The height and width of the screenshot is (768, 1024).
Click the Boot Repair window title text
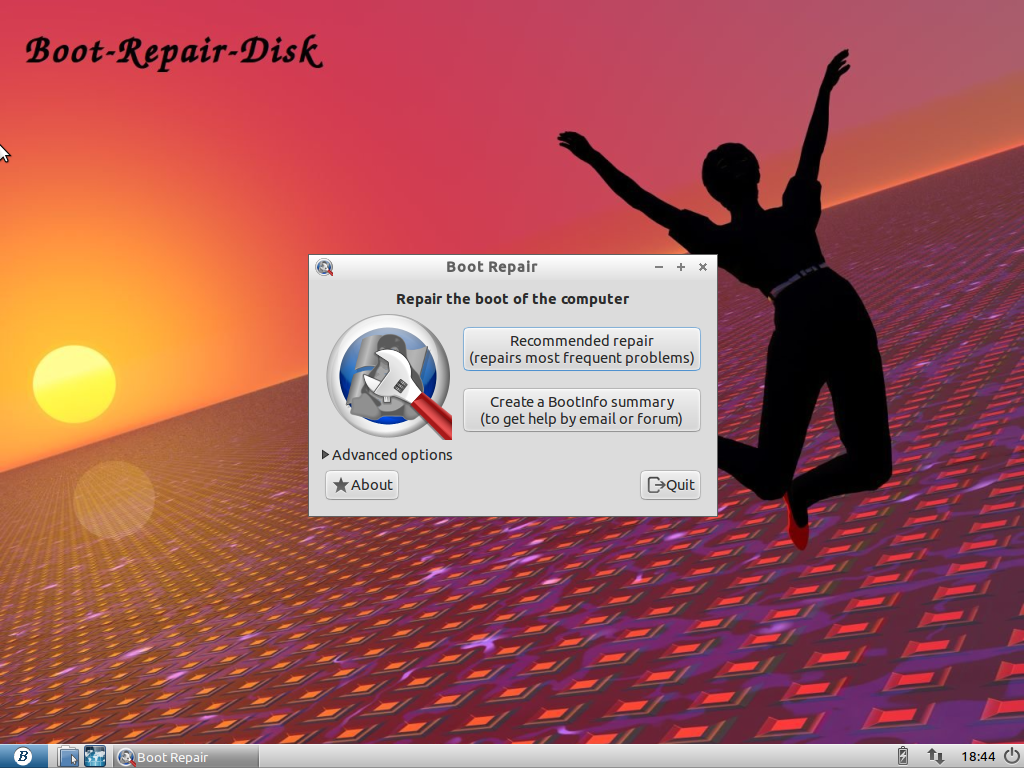tap(492, 266)
